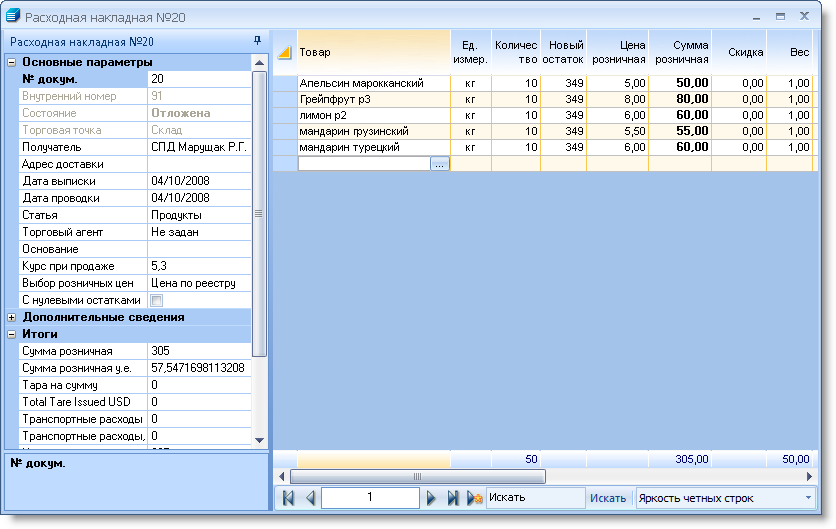Go to the next record
Image resolution: width=836 pixels, height=529 pixels.
coord(432,498)
